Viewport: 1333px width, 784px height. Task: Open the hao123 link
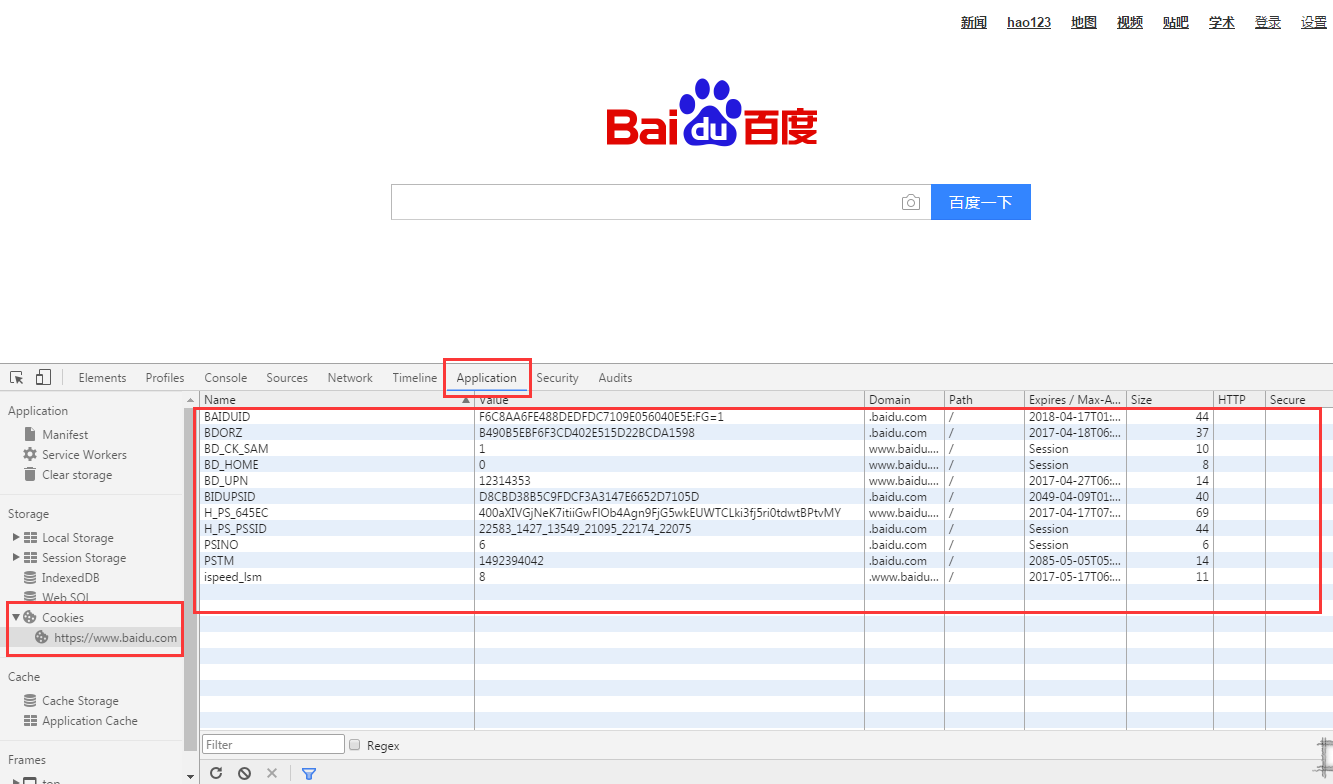click(1029, 22)
